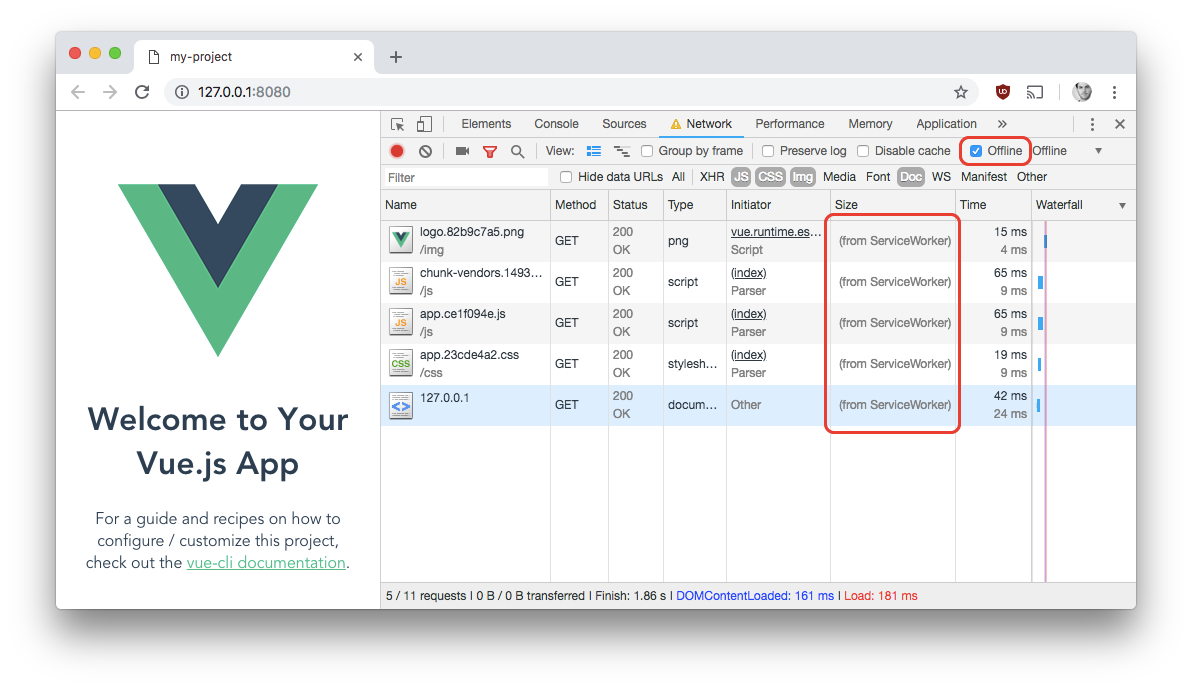Click the red record network log button
Image resolution: width=1192 pixels, height=689 pixels.
pos(397,150)
